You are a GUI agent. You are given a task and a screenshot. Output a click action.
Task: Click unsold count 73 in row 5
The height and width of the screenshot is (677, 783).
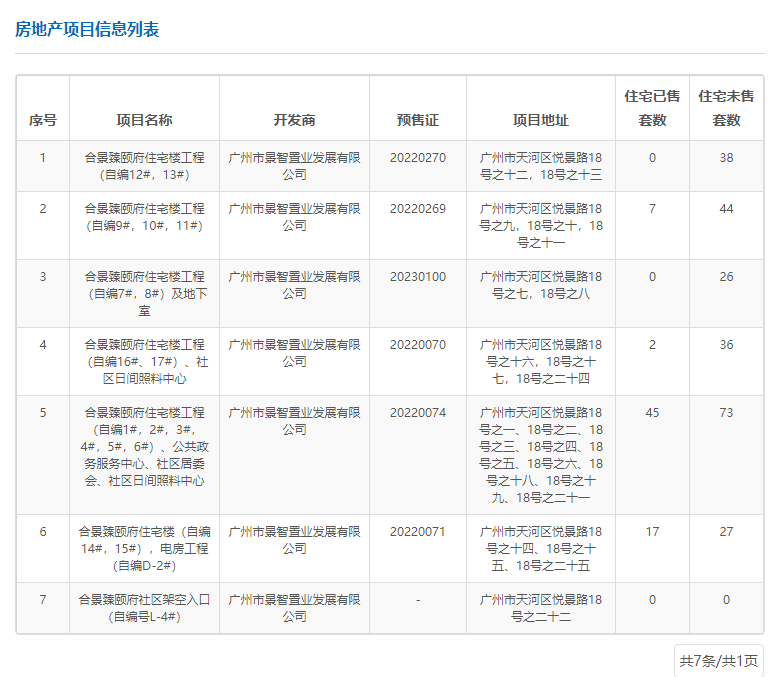(726, 412)
